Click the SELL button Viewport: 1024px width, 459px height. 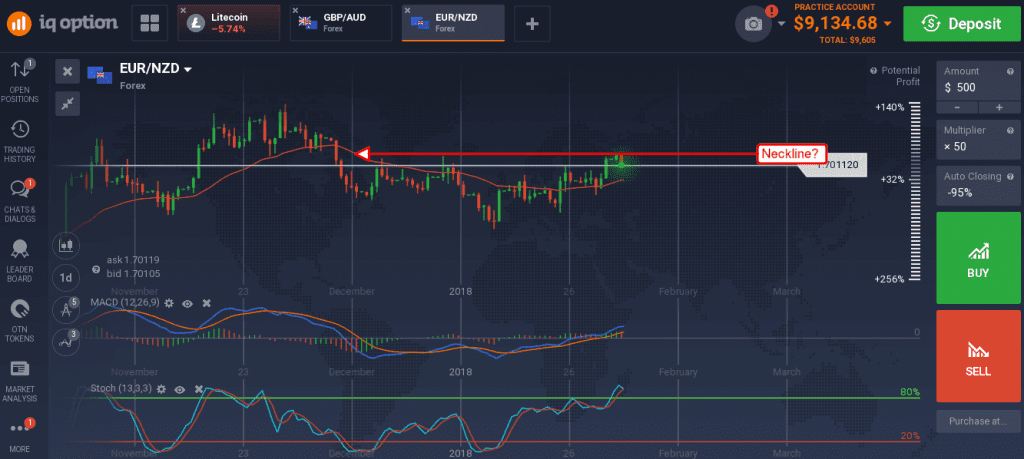click(x=978, y=356)
